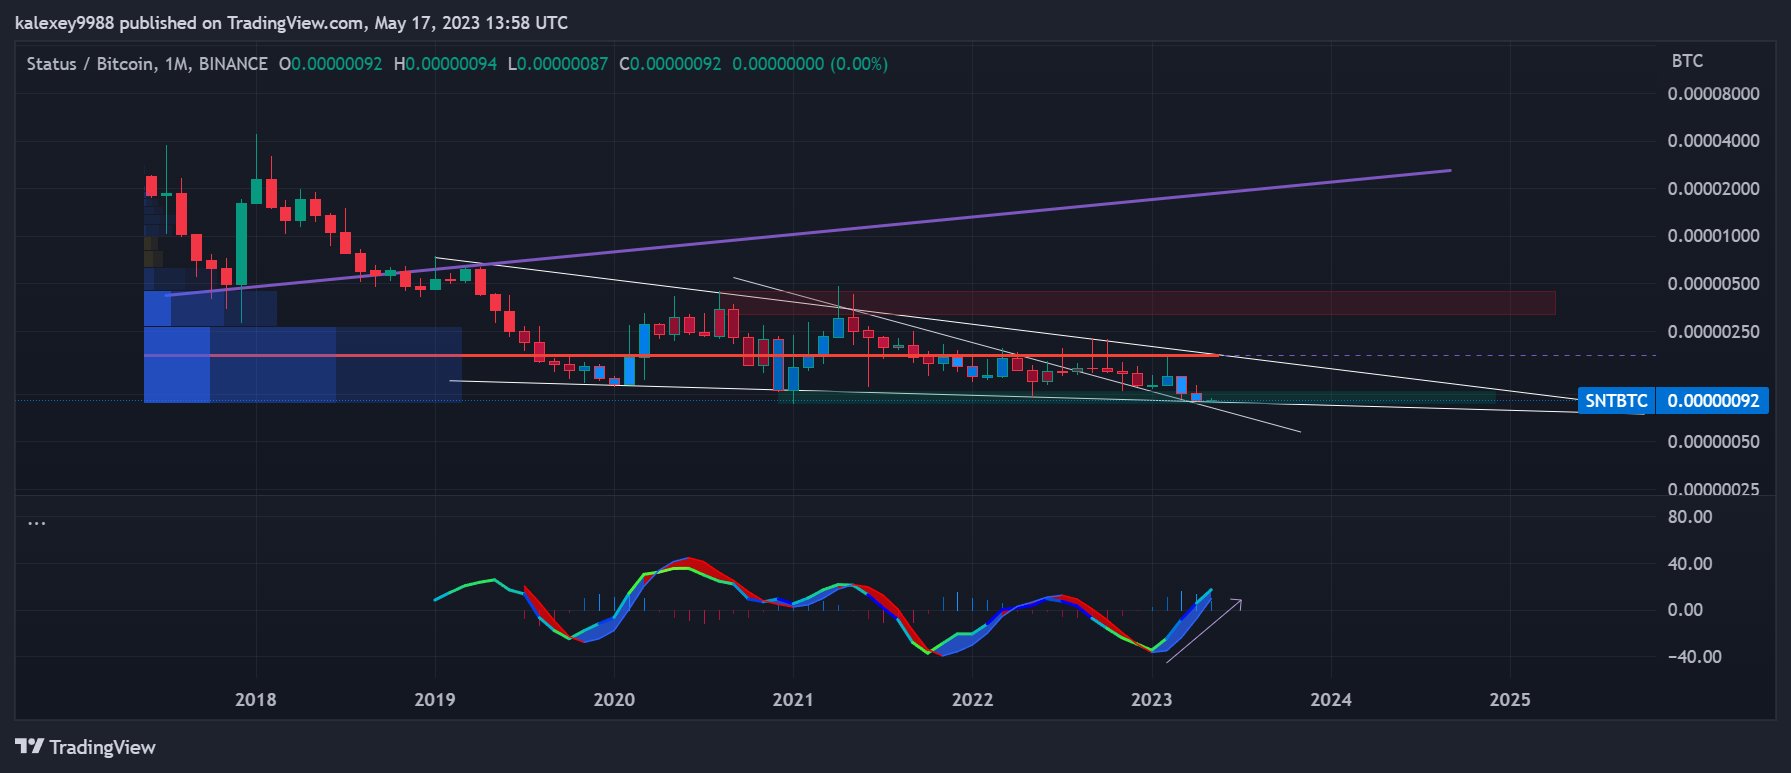Click the change value 0.00000000 (0.00%)
Screen dimensions: 1791x773
810,64
